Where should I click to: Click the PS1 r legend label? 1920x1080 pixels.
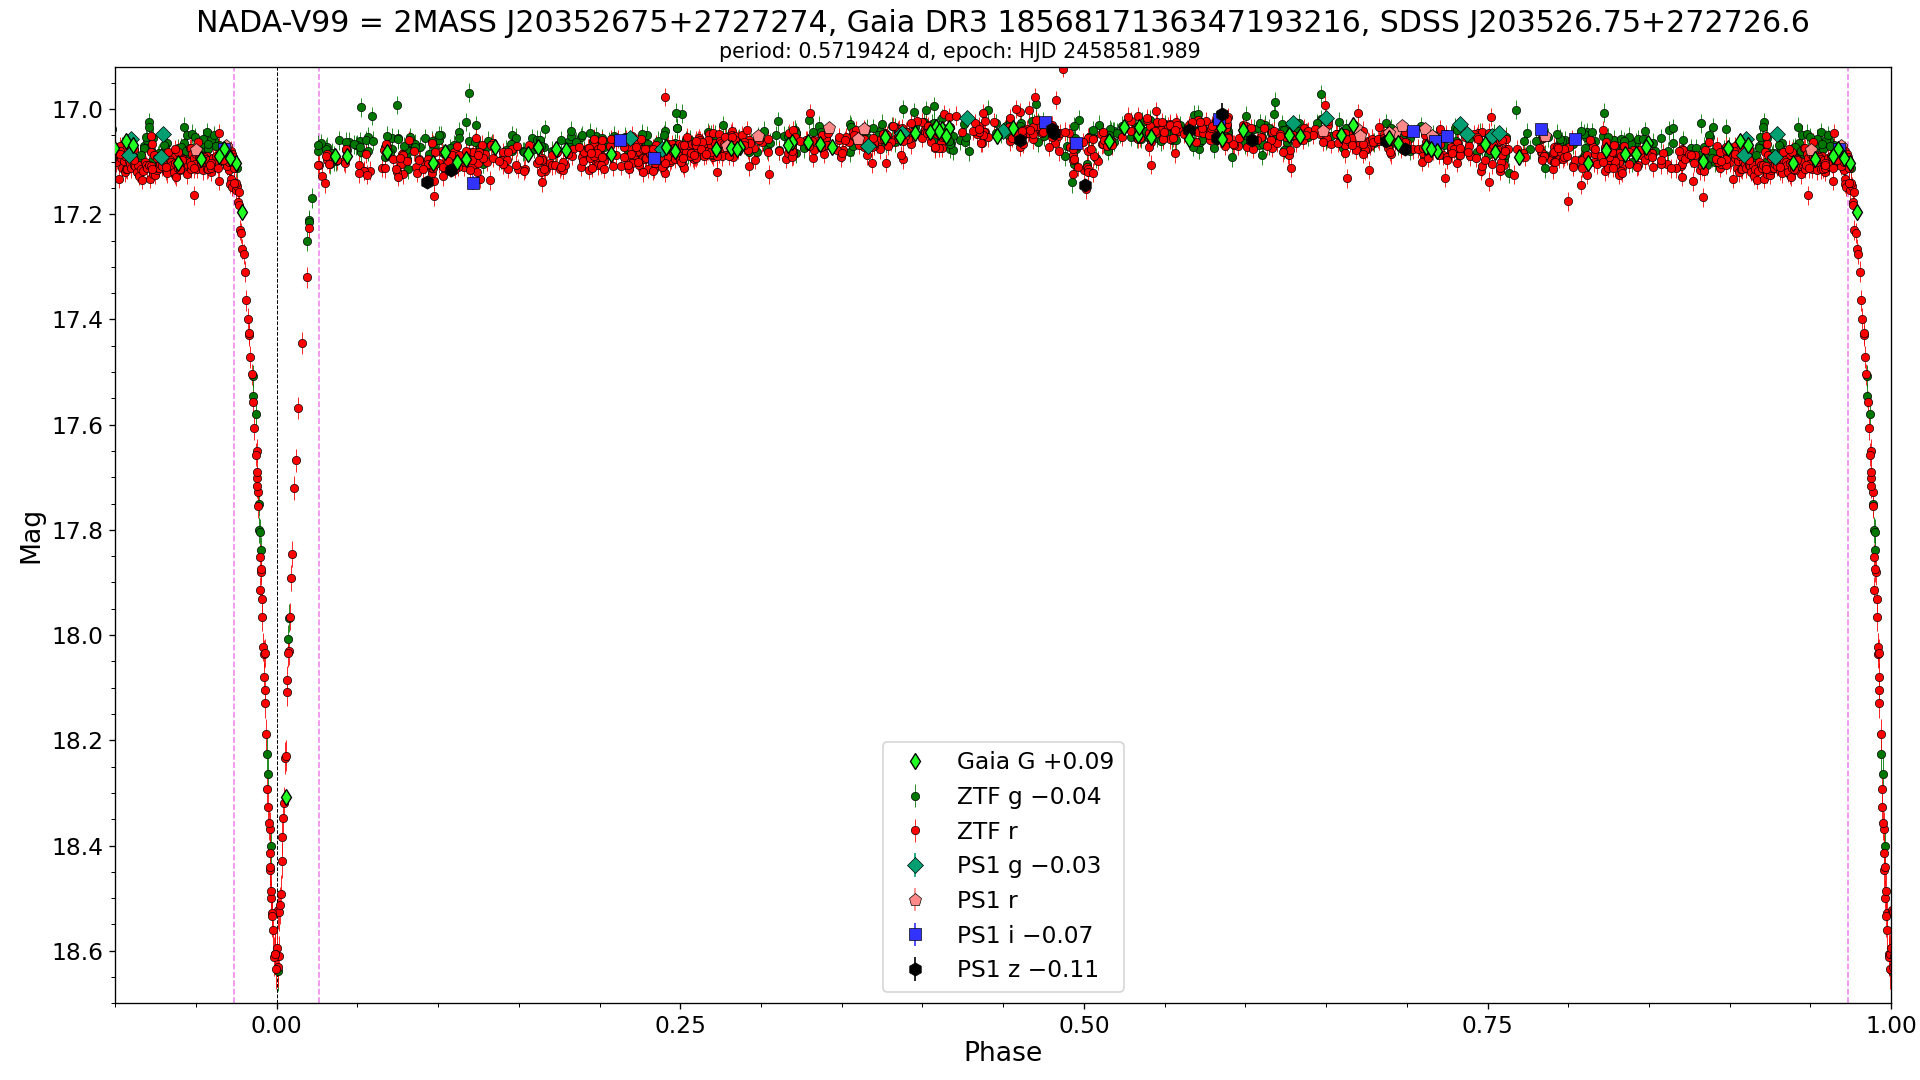[987, 900]
